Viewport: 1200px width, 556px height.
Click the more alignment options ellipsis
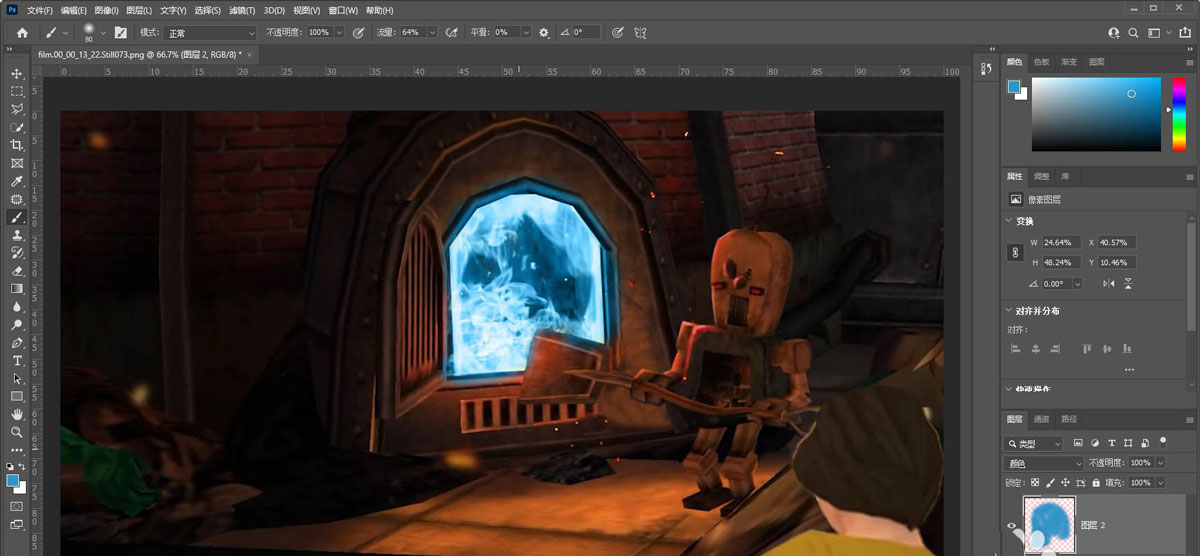1129,369
